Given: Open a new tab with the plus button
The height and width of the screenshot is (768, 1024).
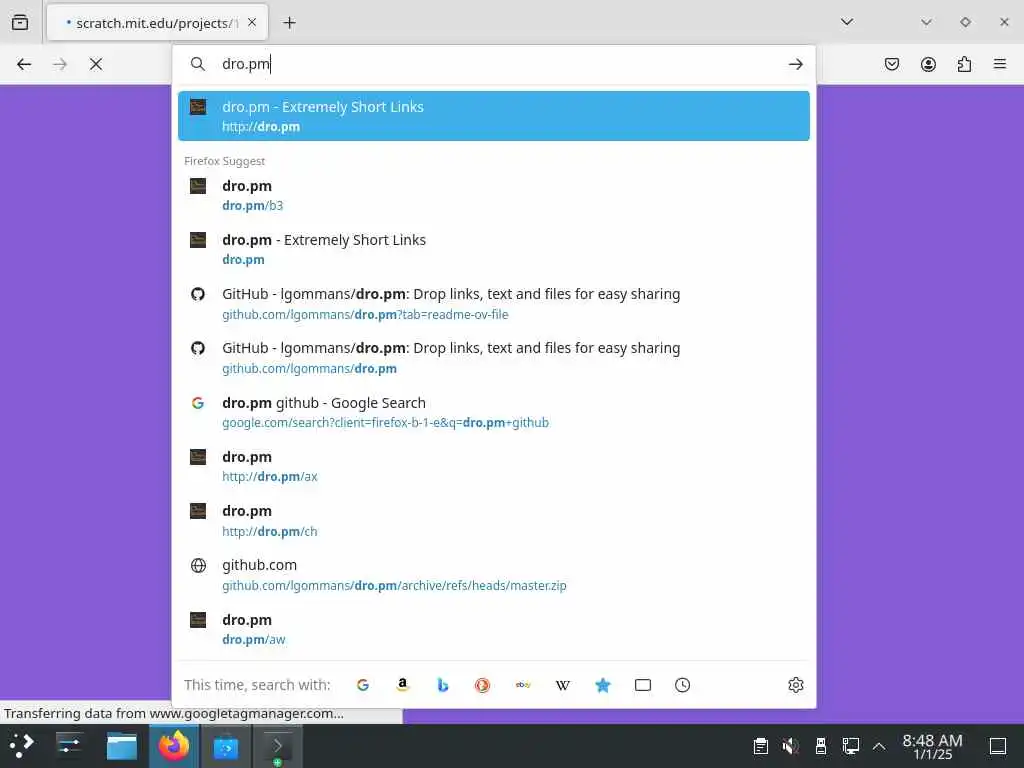Looking at the screenshot, I should (x=289, y=23).
